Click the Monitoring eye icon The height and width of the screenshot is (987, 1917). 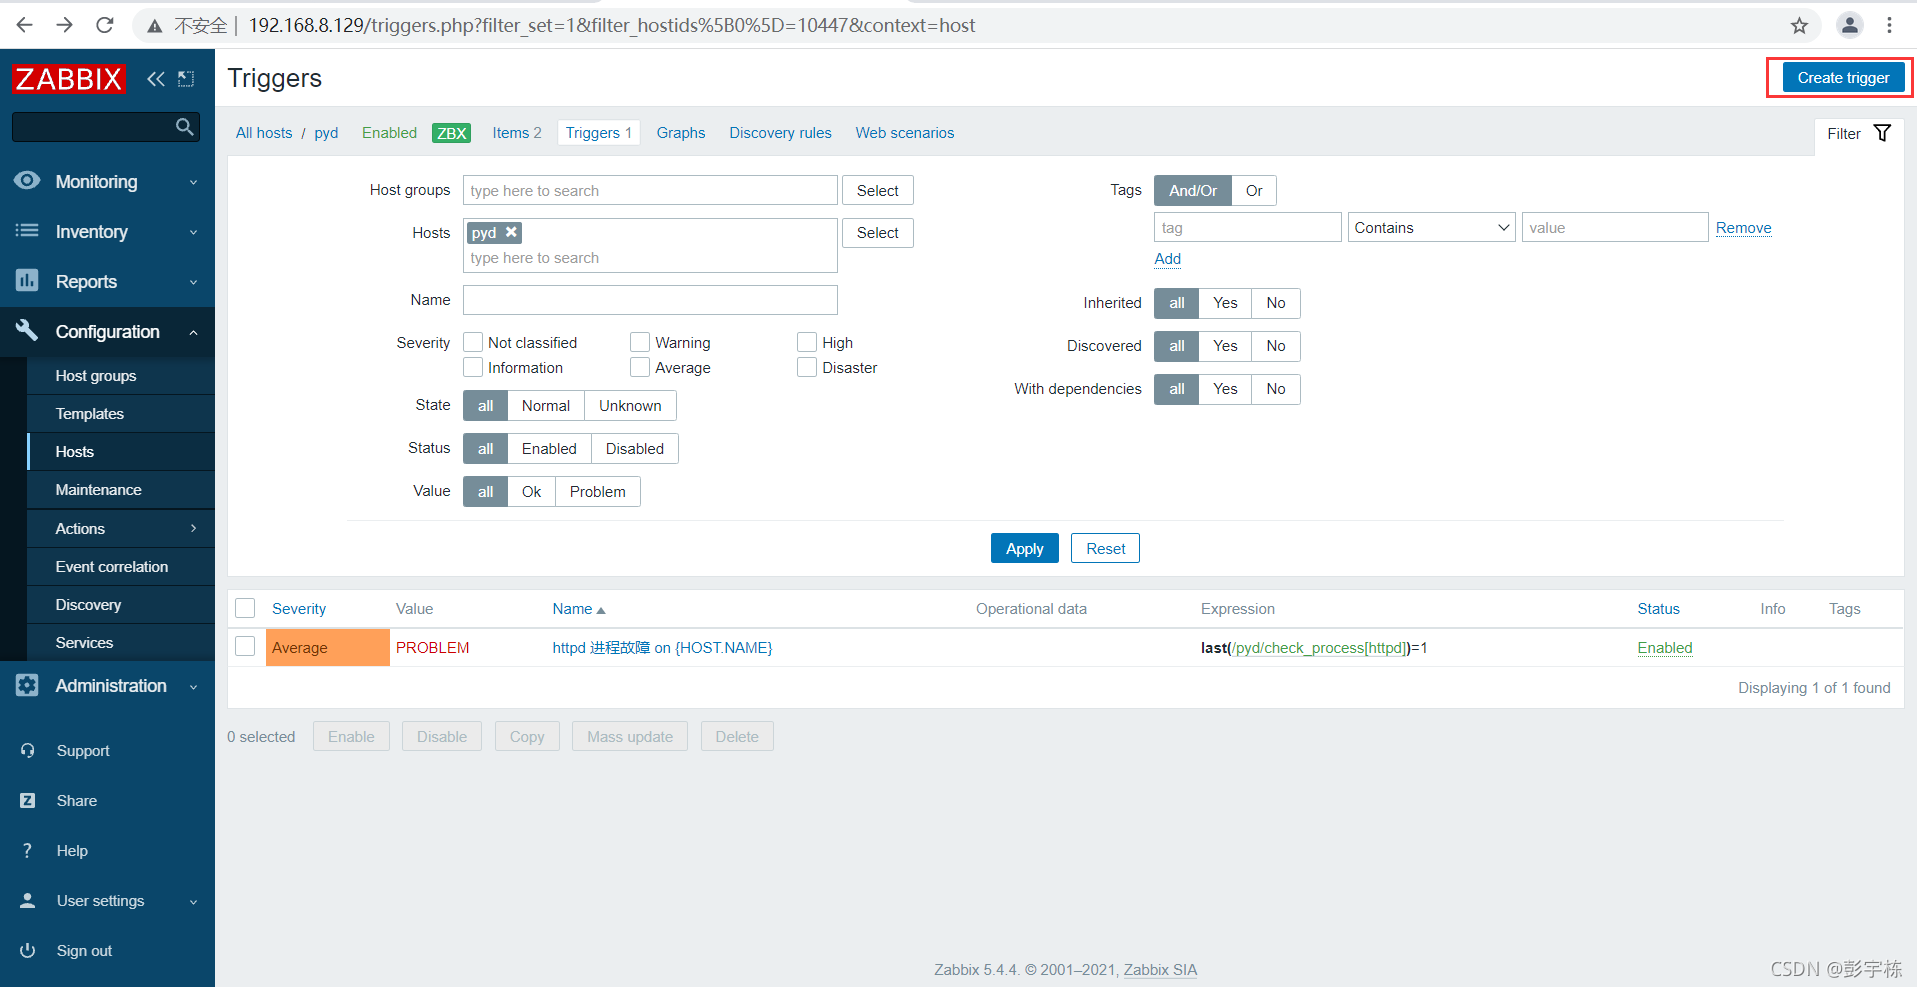27,181
